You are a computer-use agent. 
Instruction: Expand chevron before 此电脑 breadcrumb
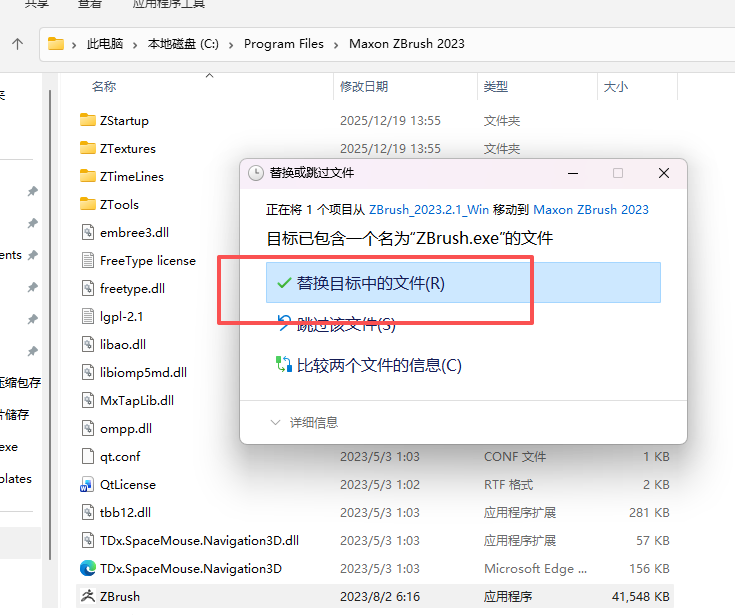(74, 45)
